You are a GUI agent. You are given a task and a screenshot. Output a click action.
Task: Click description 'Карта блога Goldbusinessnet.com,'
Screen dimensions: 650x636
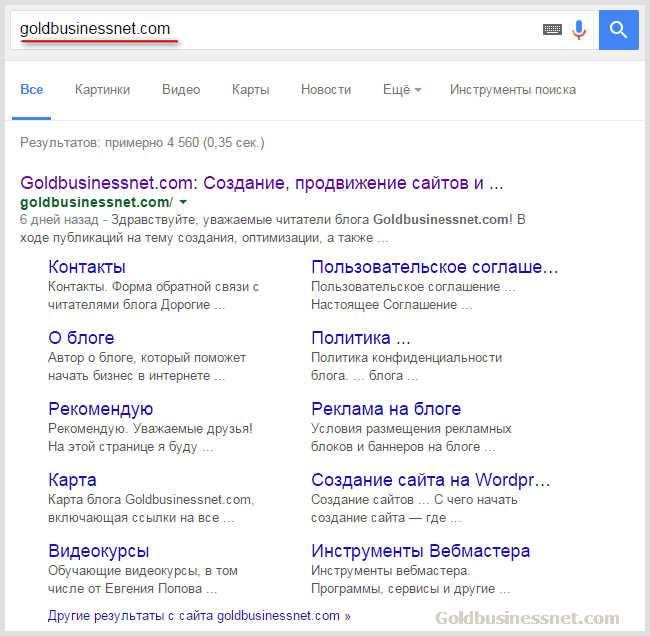[151, 499]
